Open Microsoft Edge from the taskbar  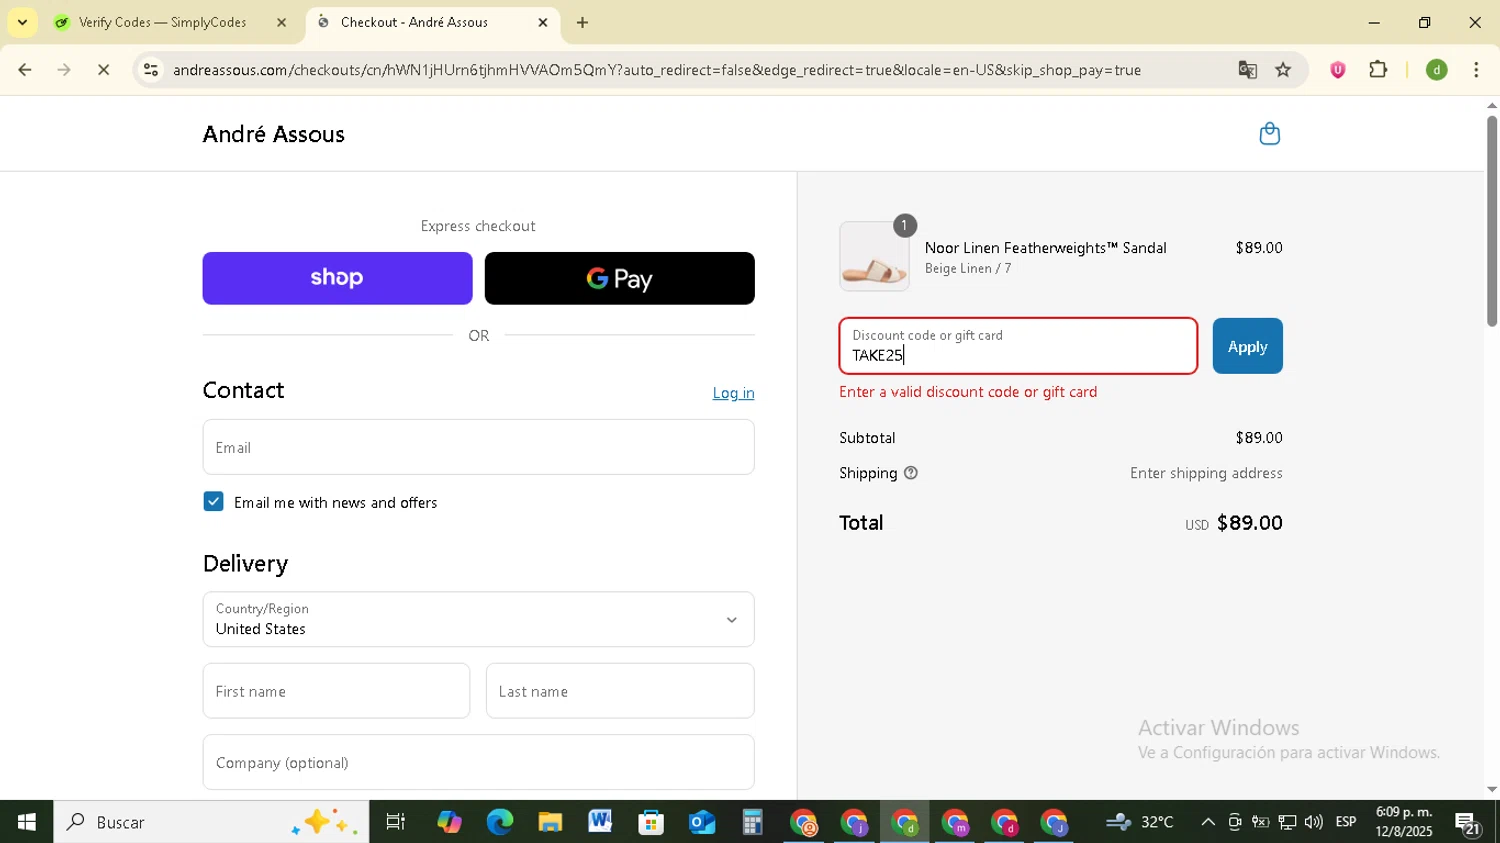click(499, 822)
